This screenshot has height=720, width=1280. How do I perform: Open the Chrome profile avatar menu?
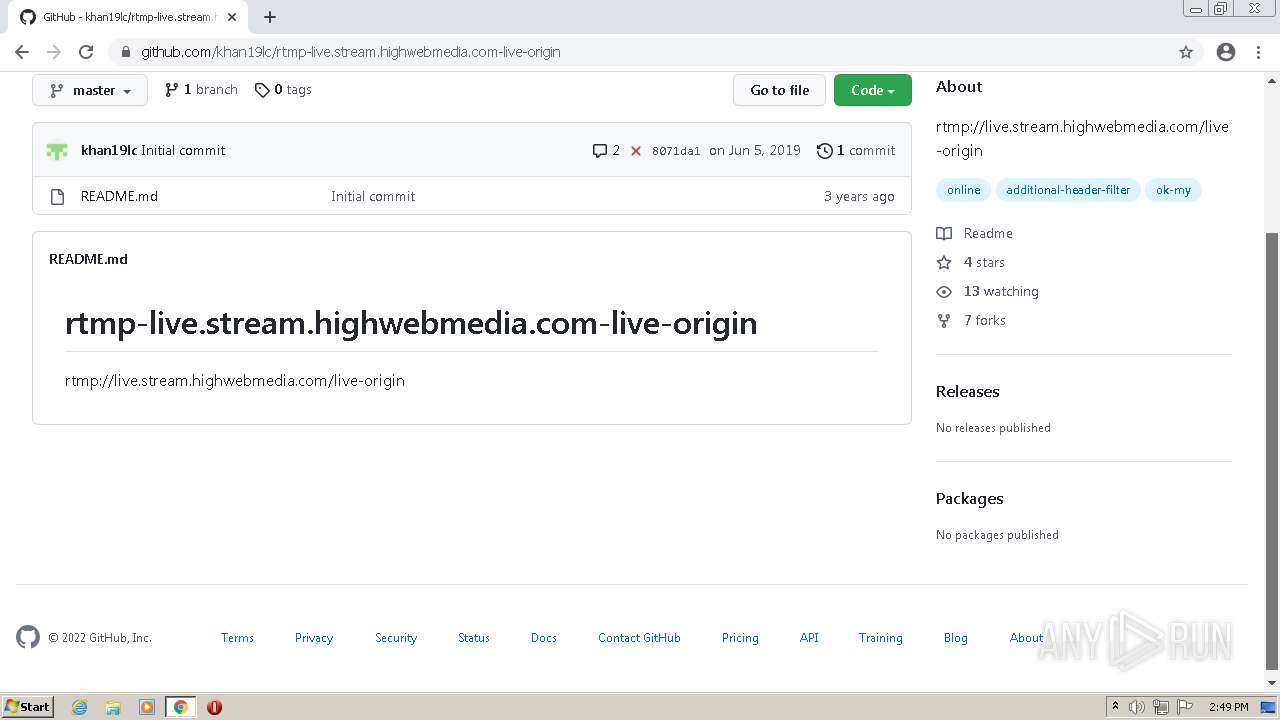point(1226,52)
